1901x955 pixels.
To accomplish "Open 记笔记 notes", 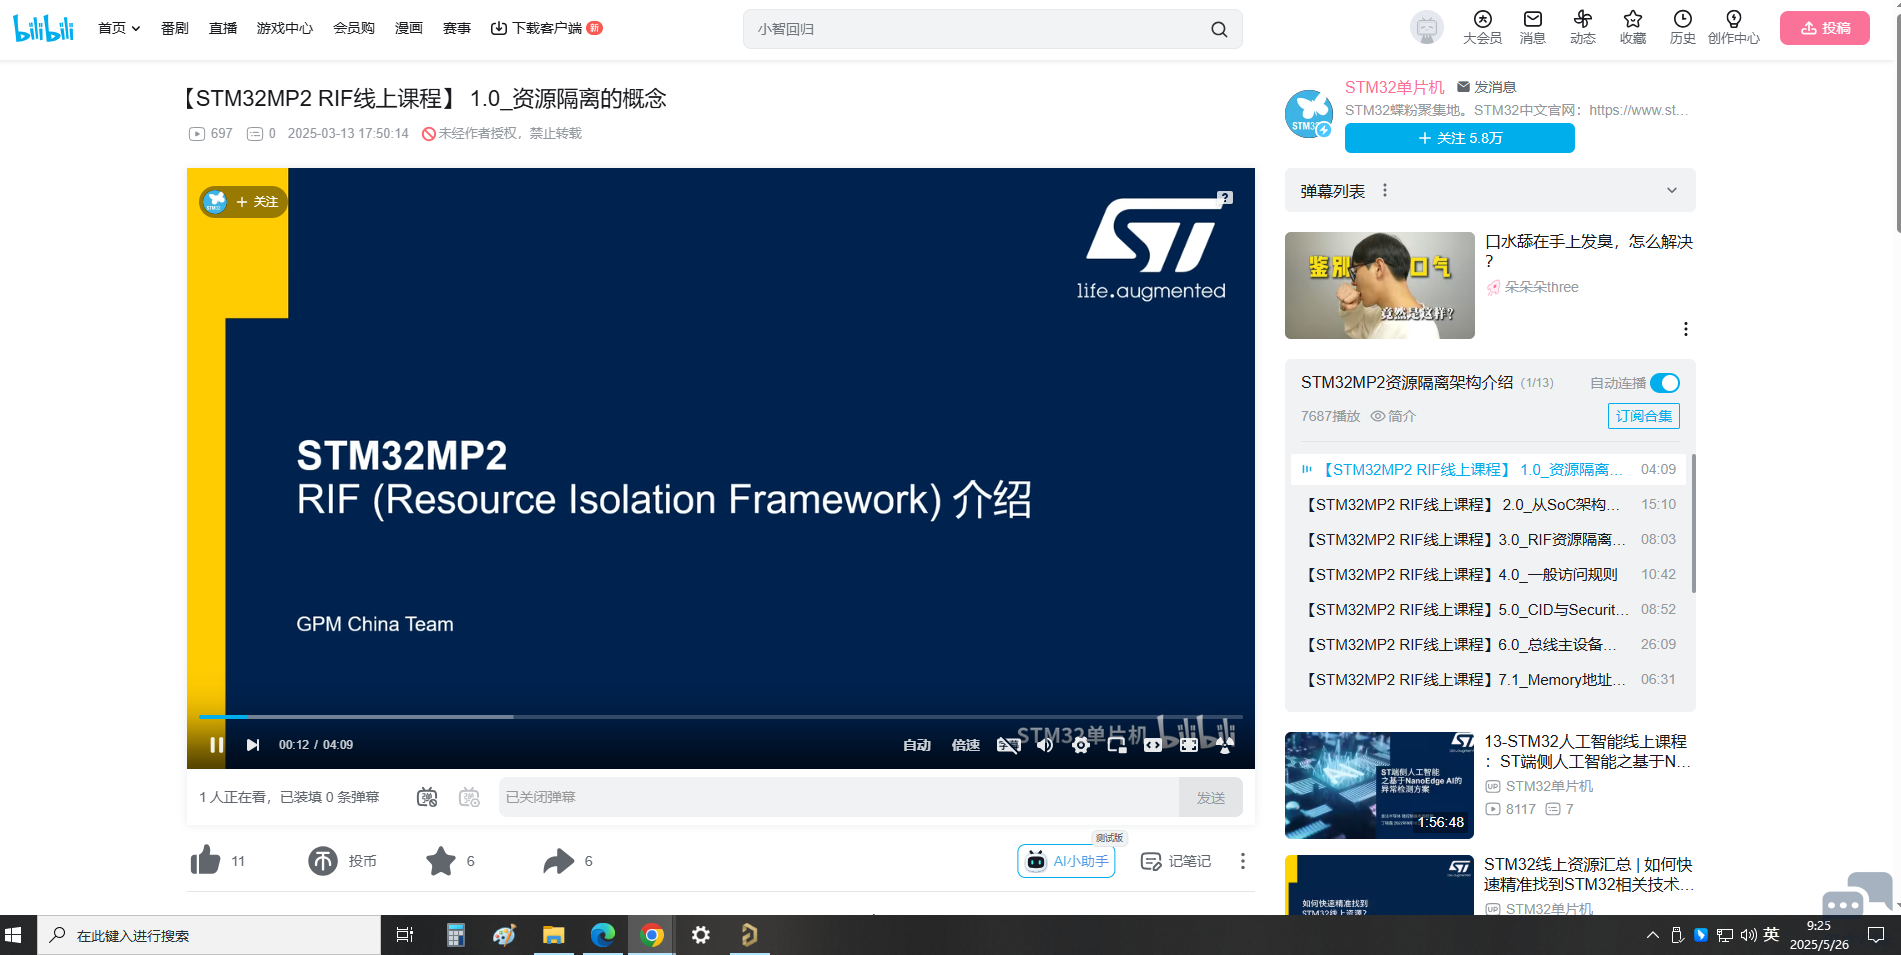I will pyautogui.click(x=1176, y=861).
